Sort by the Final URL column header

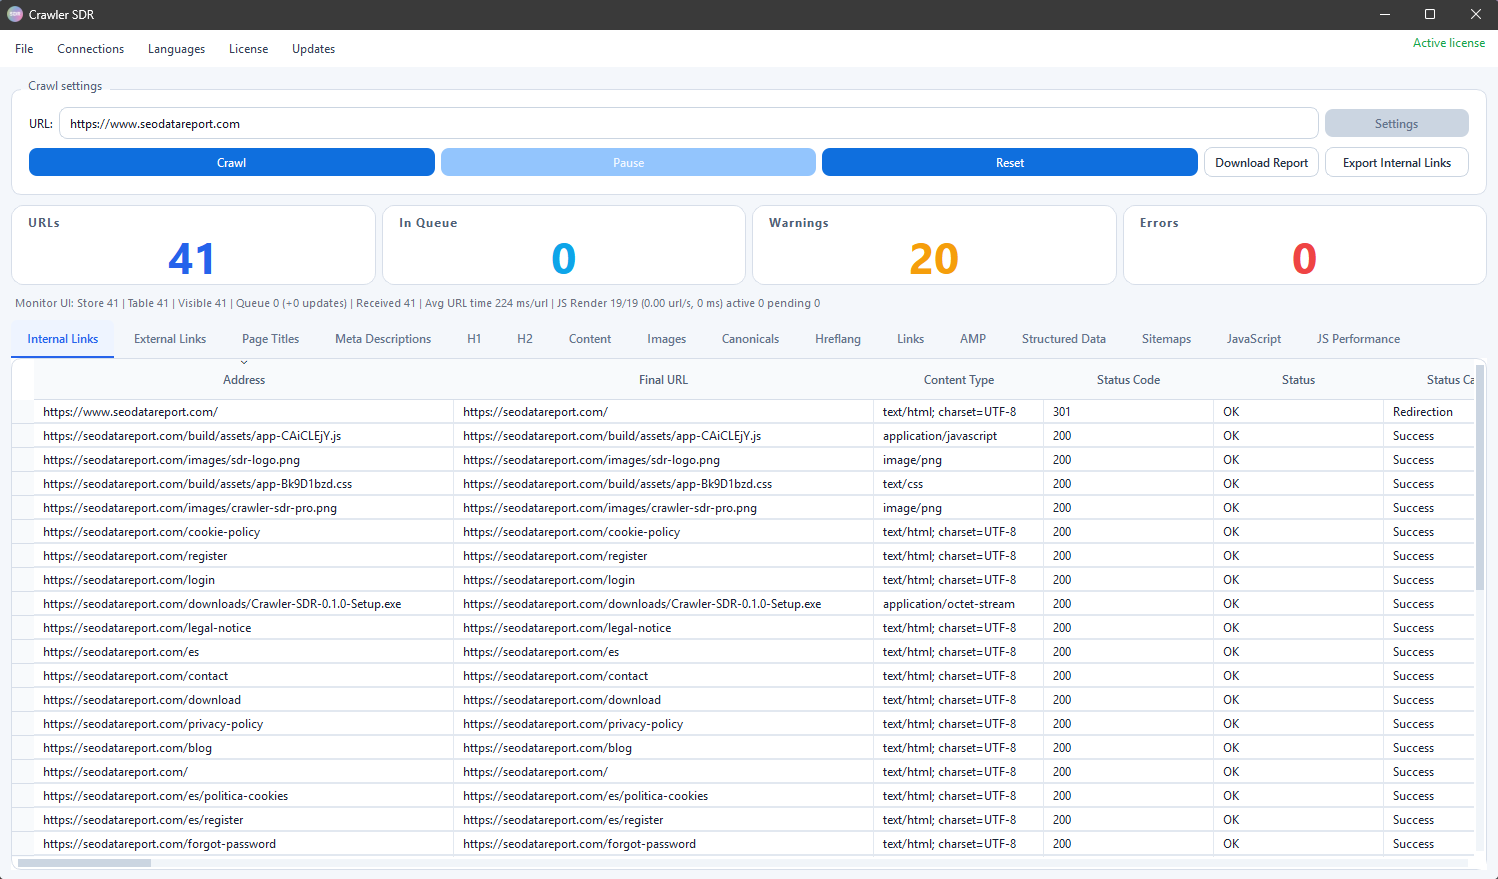[664, 380]
